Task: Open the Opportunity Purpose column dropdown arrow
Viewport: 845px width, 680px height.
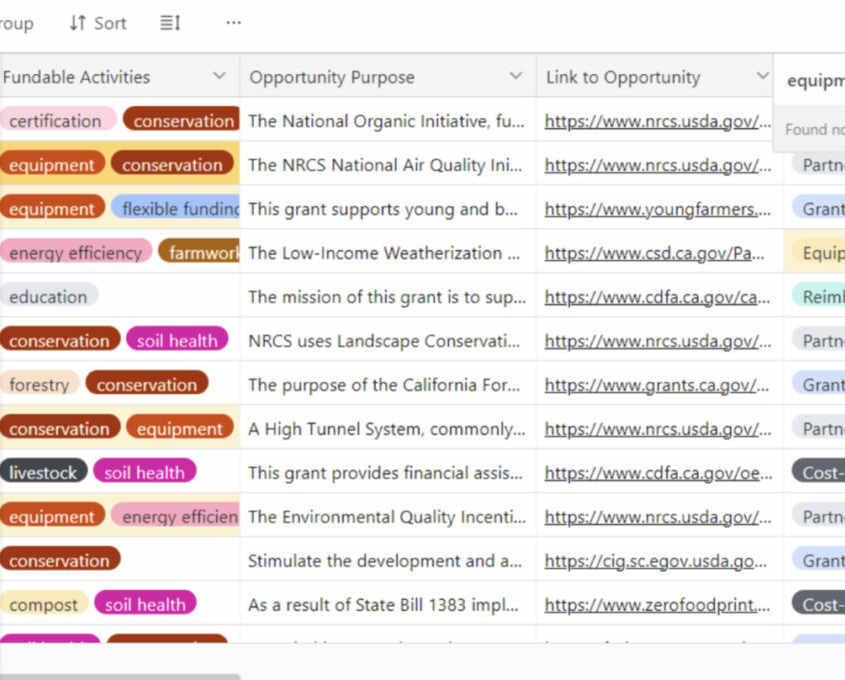Action: 516,77
